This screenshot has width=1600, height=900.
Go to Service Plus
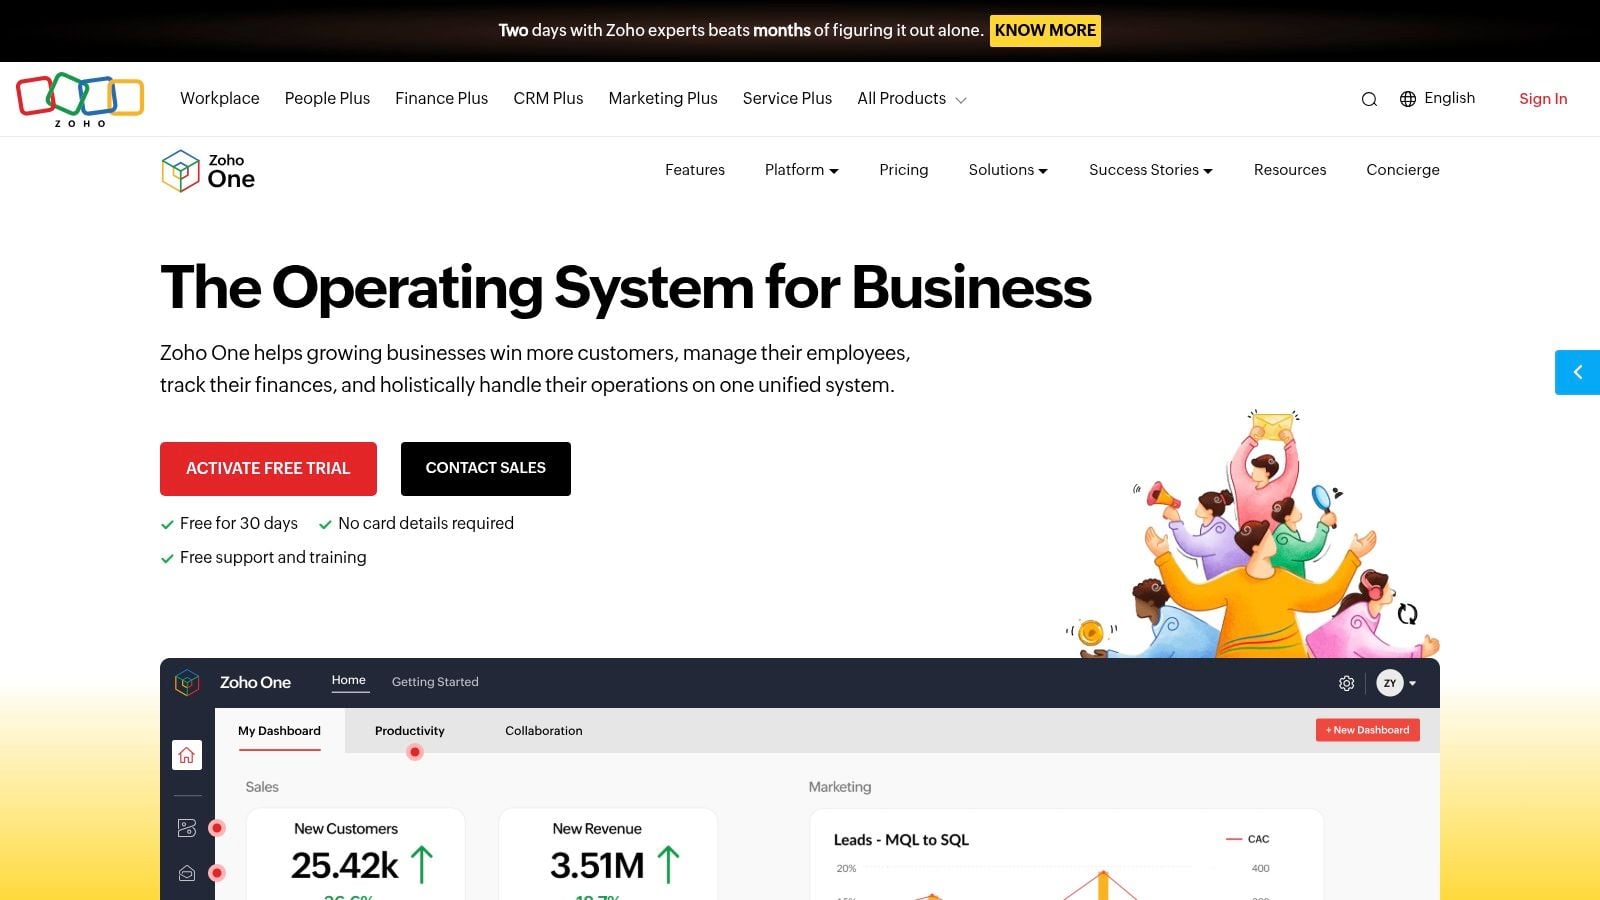pyautogui.click(x=787, y=98)
